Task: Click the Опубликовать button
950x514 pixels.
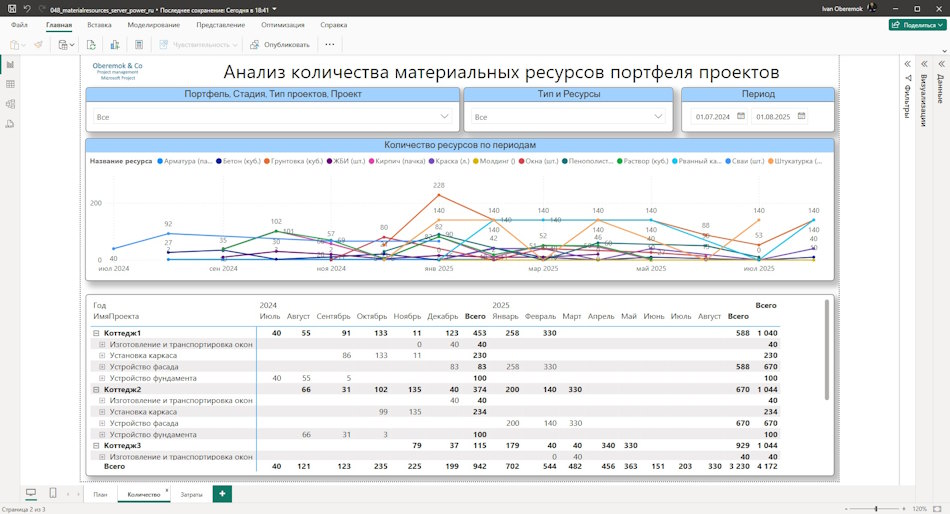Action: pyautogui.click(x=280, y=44)
